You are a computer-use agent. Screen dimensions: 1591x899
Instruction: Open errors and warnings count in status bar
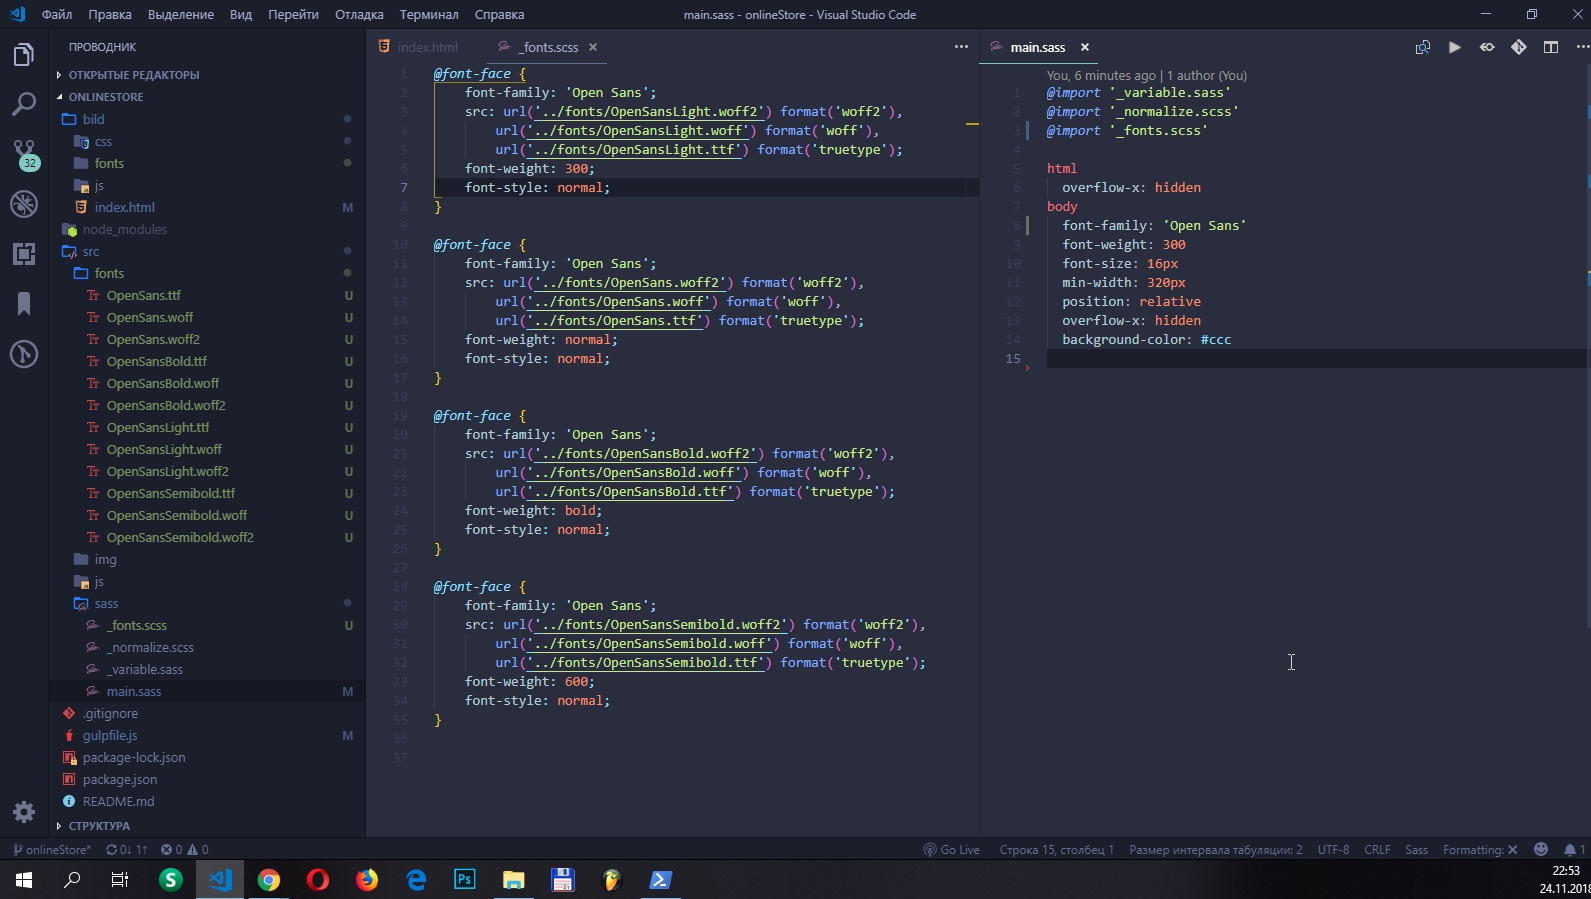tap(185, 850)
